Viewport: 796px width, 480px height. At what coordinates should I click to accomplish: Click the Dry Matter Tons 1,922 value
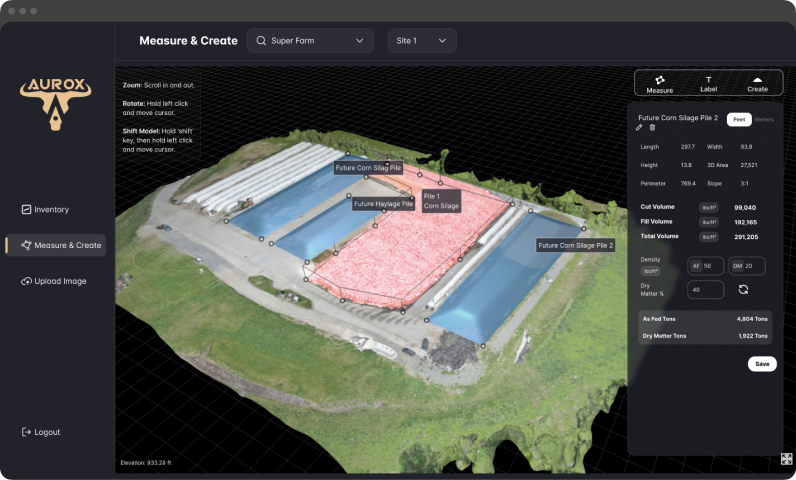click(753, 336)
